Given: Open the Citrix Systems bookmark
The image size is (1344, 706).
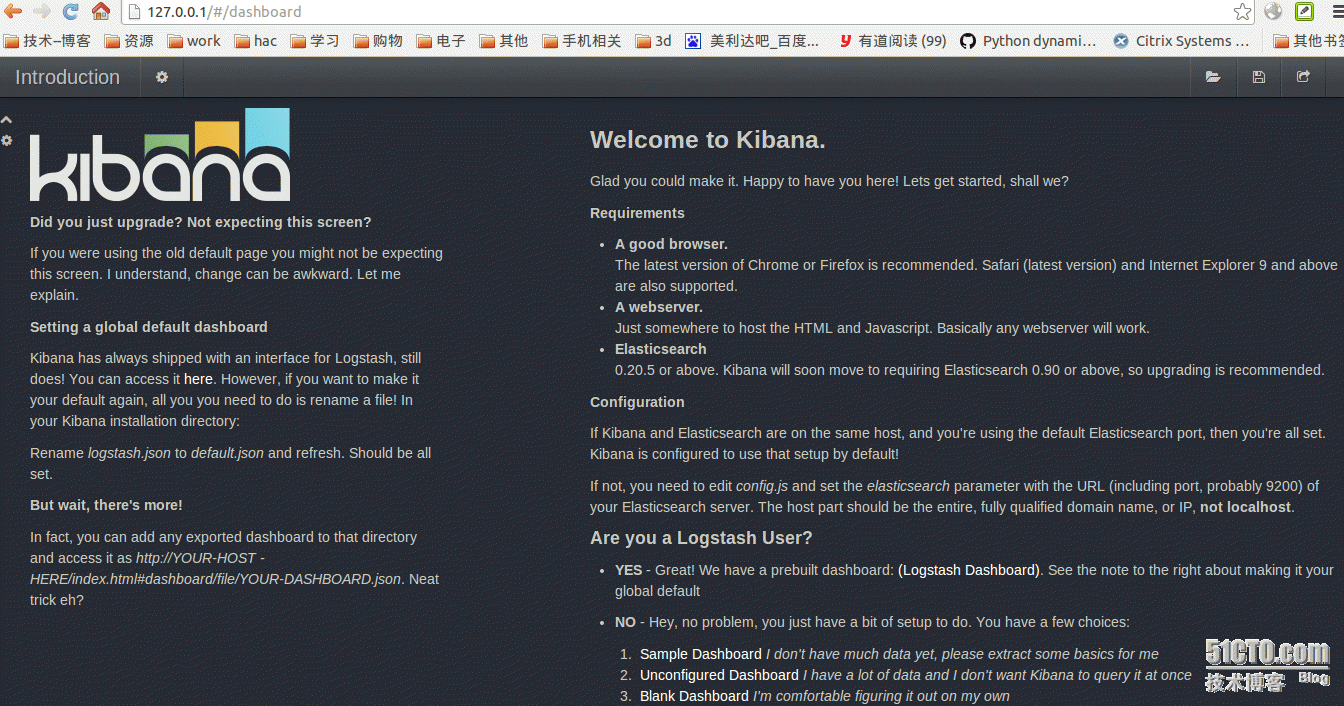Looking at the screenshot, I should (x=1181, y=41).
